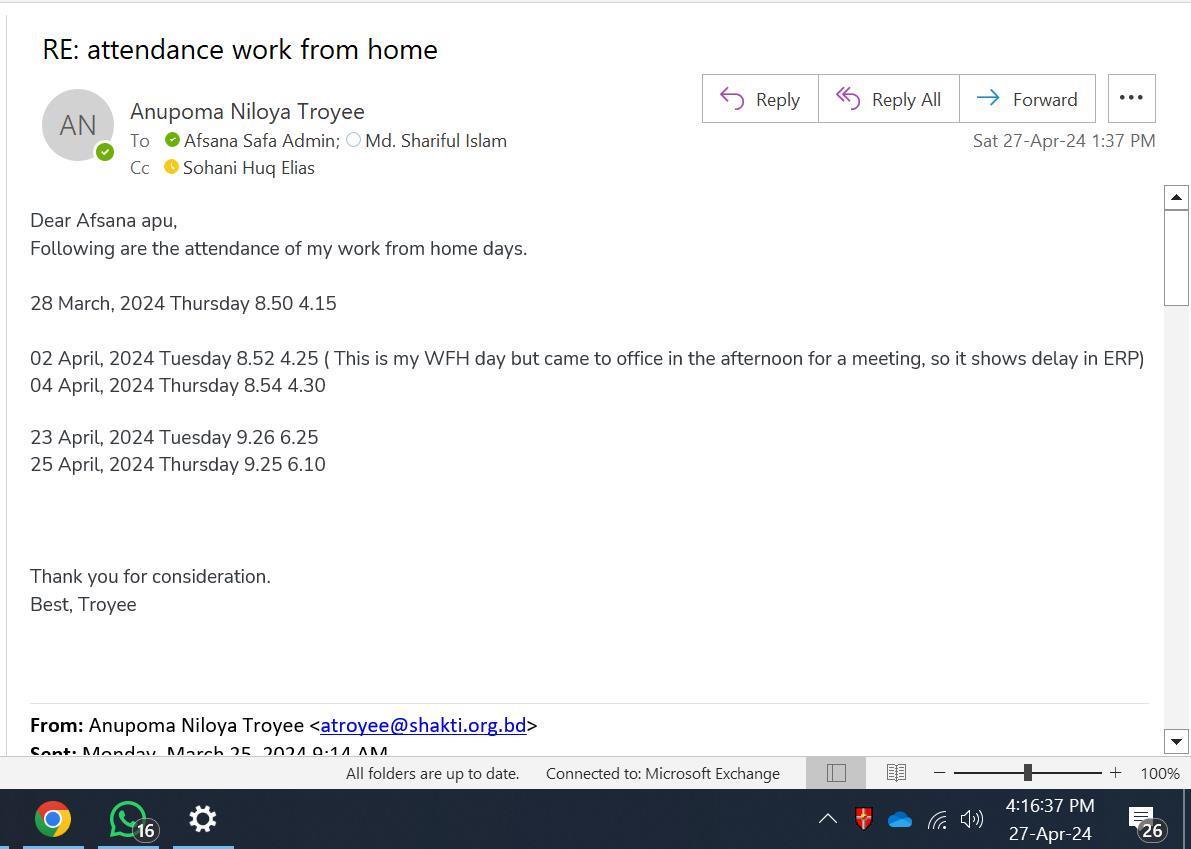The image size is (1191, 849).
Task: Click sender name Anupoma Niloya Troyee
Action: [247, 111]
